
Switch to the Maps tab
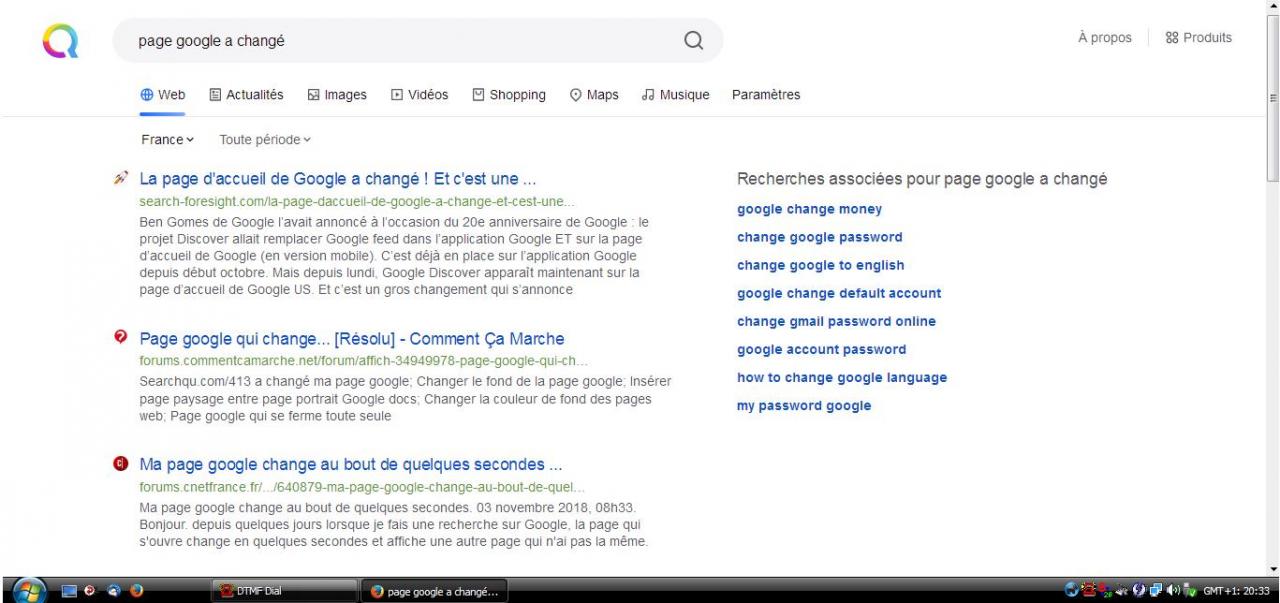pyautogui.click(x=594, y=95)
